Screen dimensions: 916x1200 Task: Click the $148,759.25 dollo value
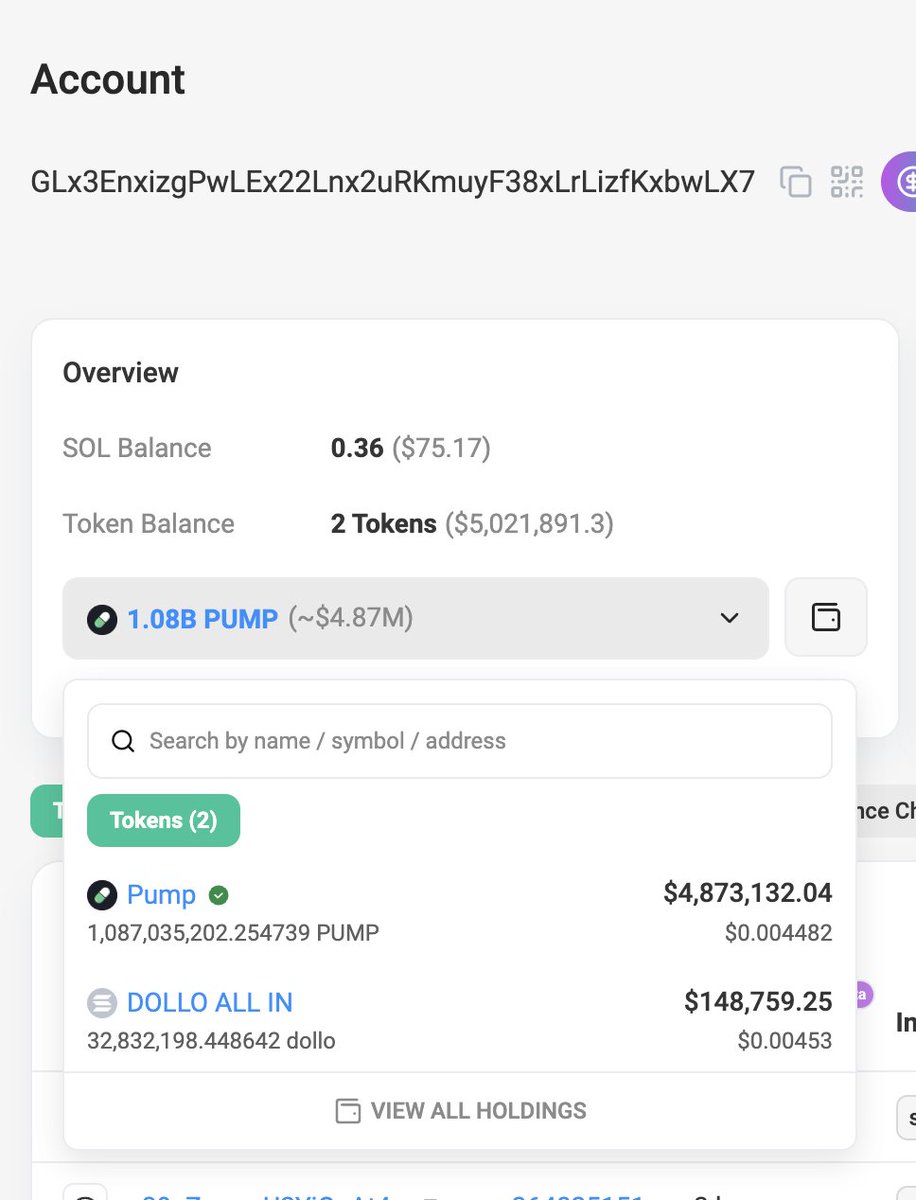pos(758,1001)
